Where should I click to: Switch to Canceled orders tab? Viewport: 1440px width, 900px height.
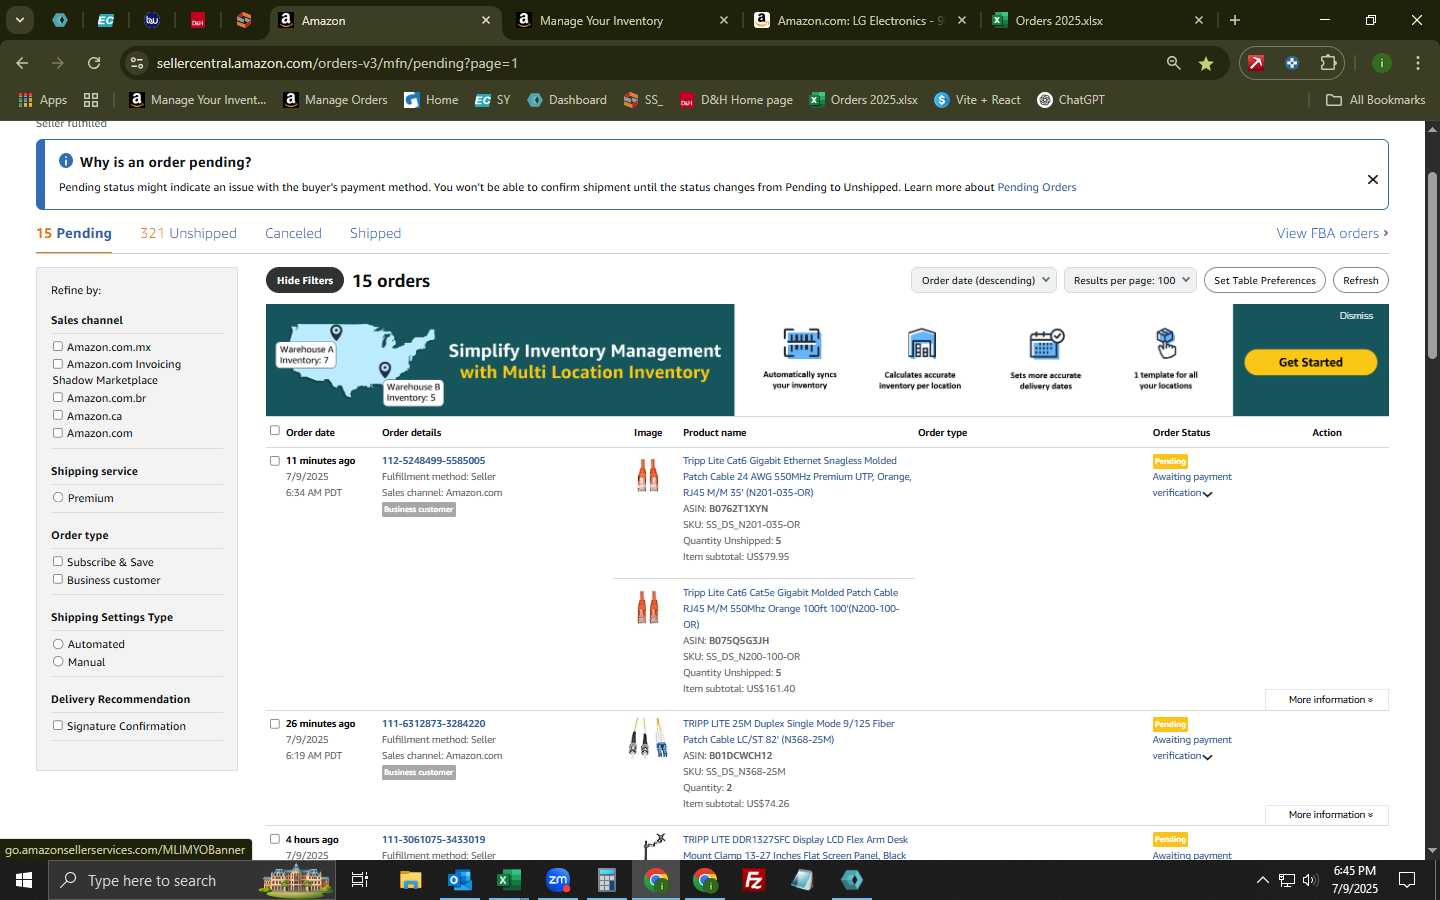coord(293,233)
